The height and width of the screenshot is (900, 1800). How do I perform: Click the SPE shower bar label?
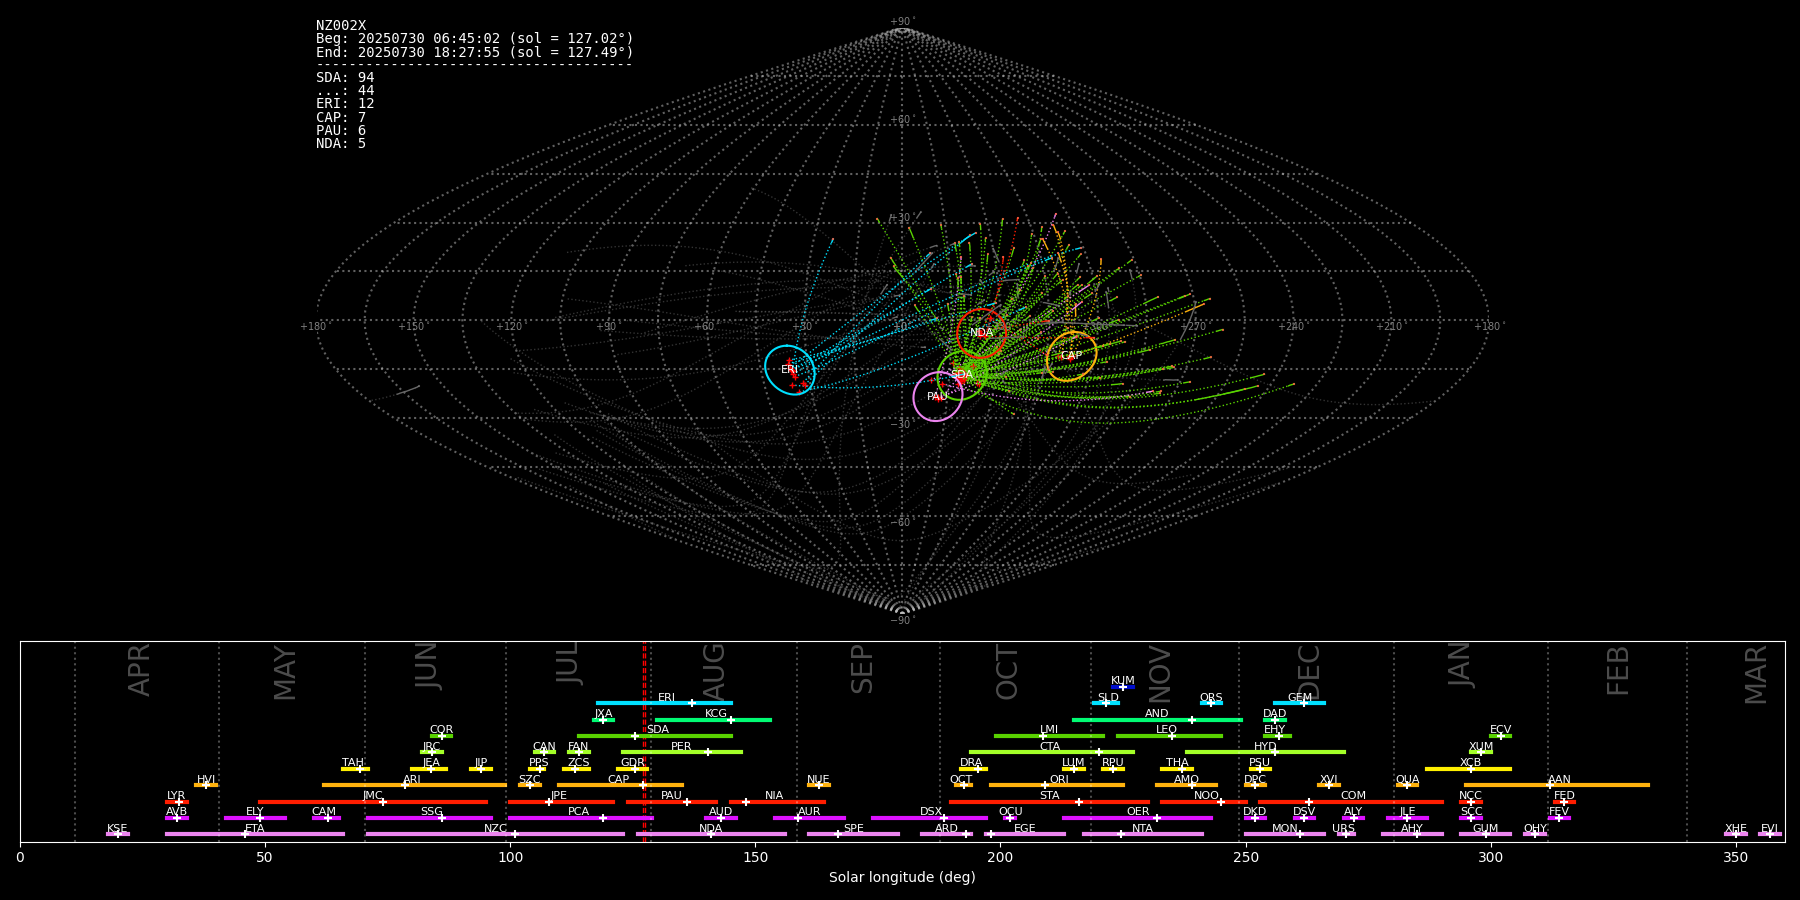854,829
